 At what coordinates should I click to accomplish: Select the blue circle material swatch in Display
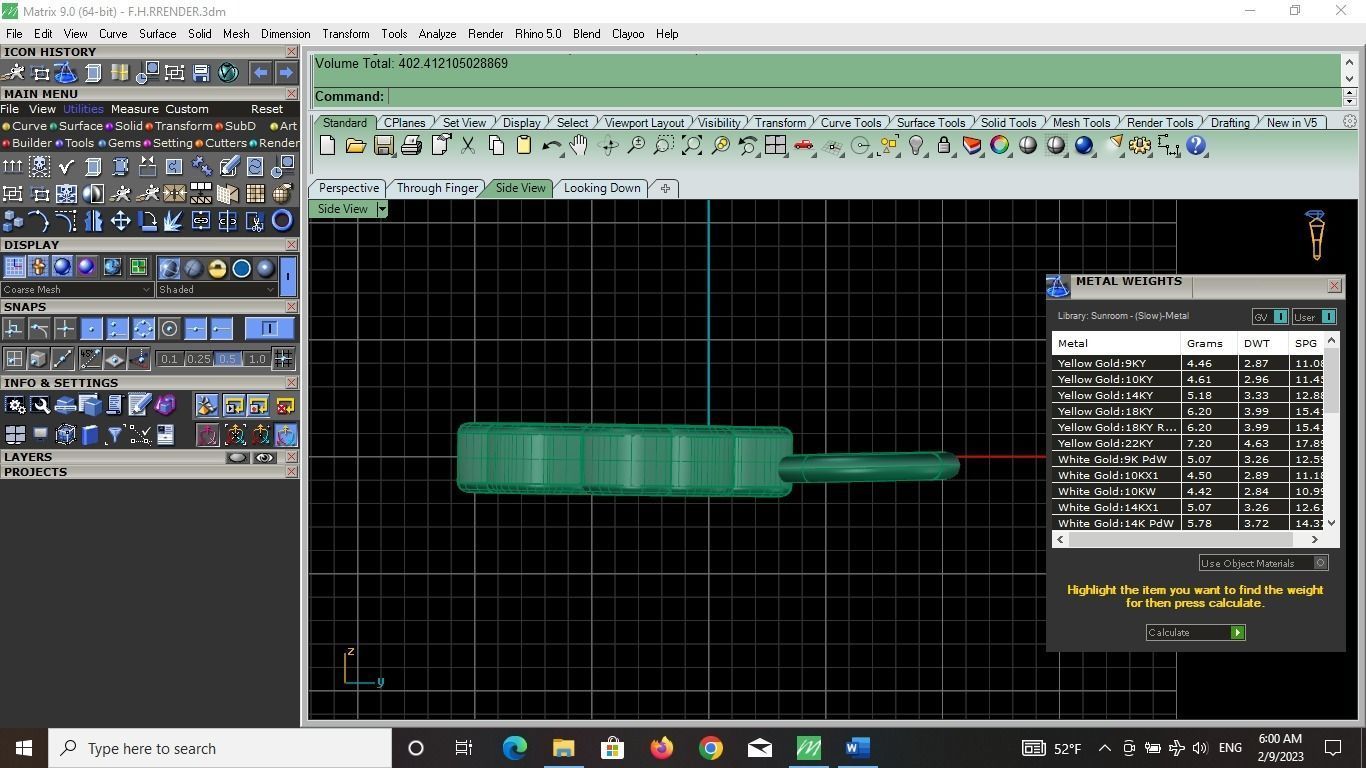click(x=241, y=267)
